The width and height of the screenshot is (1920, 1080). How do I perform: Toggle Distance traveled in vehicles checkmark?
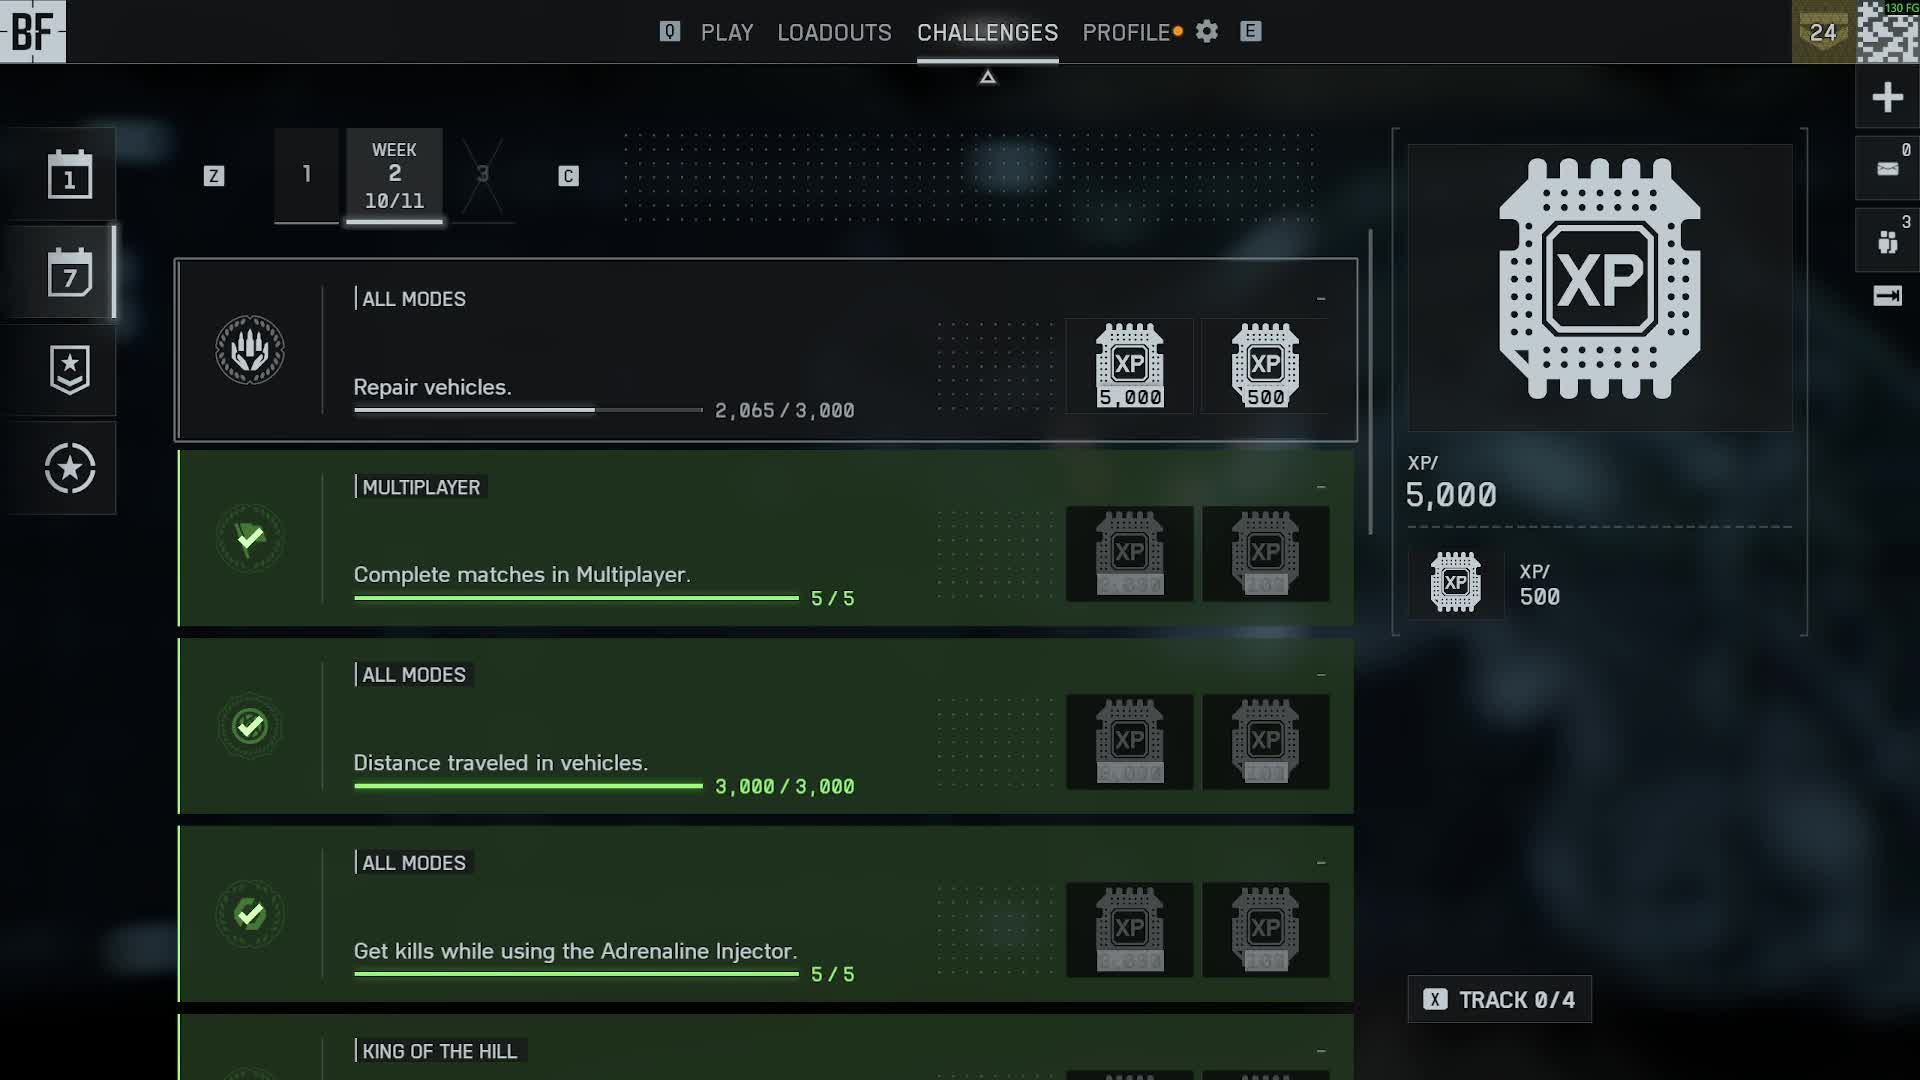click(250, 726)
